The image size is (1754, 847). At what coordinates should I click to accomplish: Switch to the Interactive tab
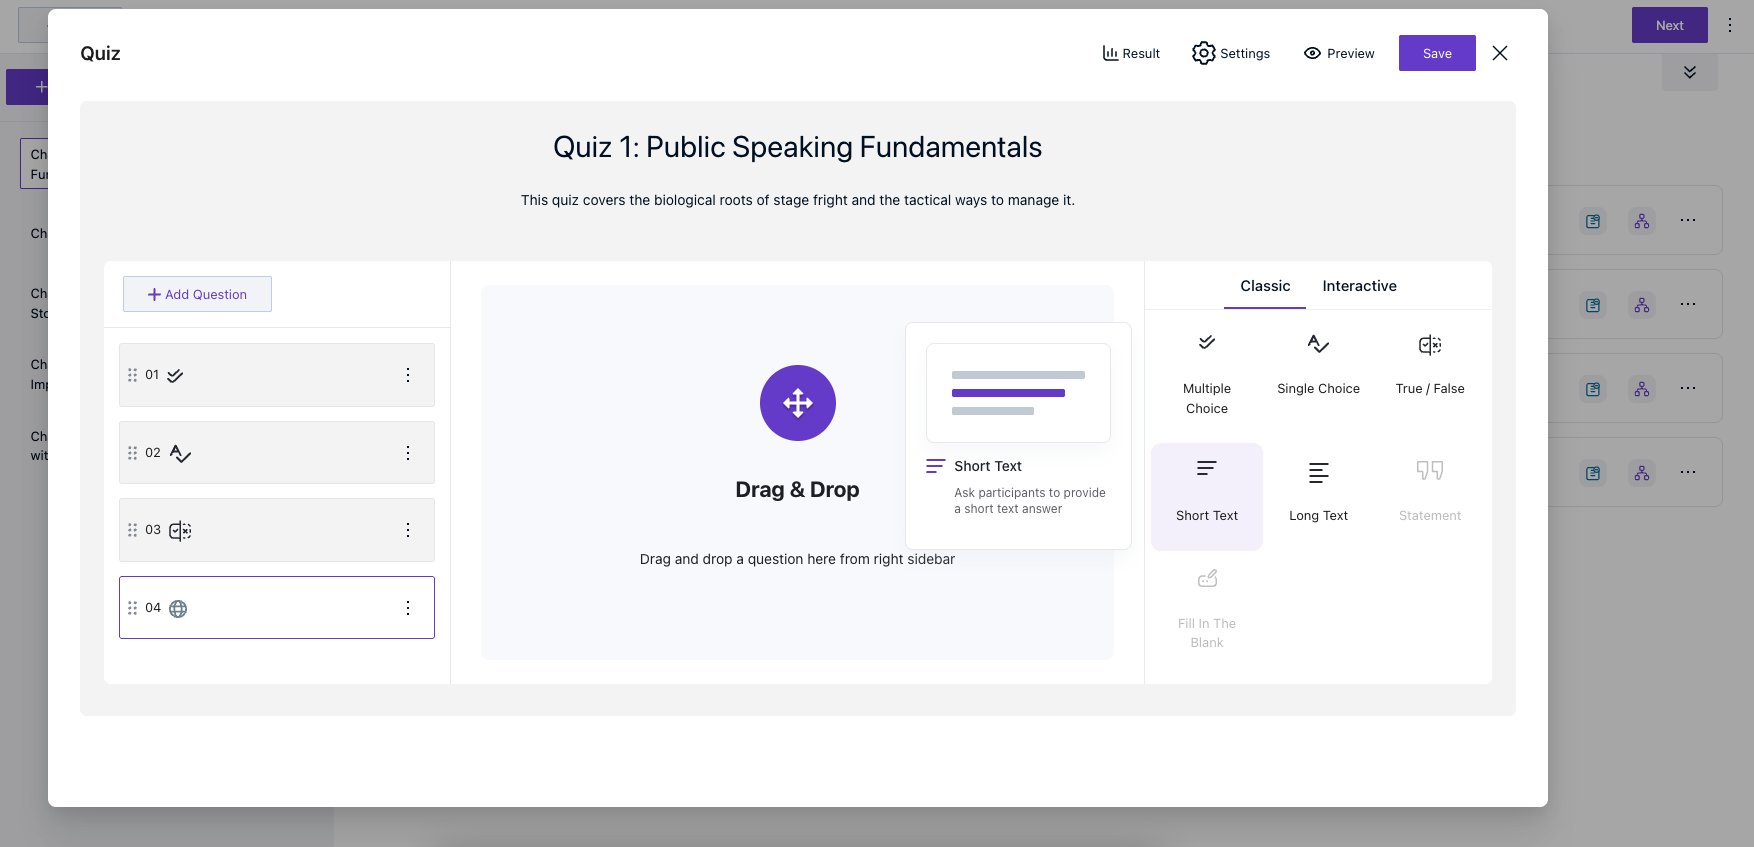click(1359, 286)
